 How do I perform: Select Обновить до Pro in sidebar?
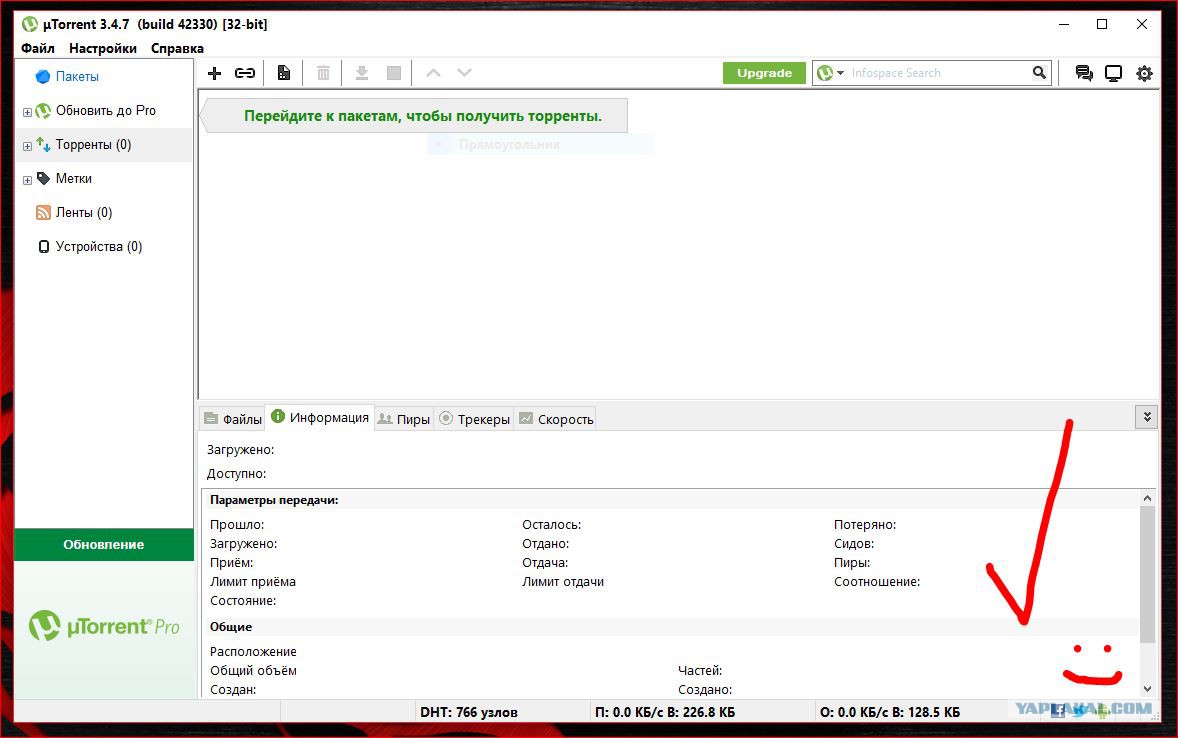pyautogui.click(x=106, y=110)
